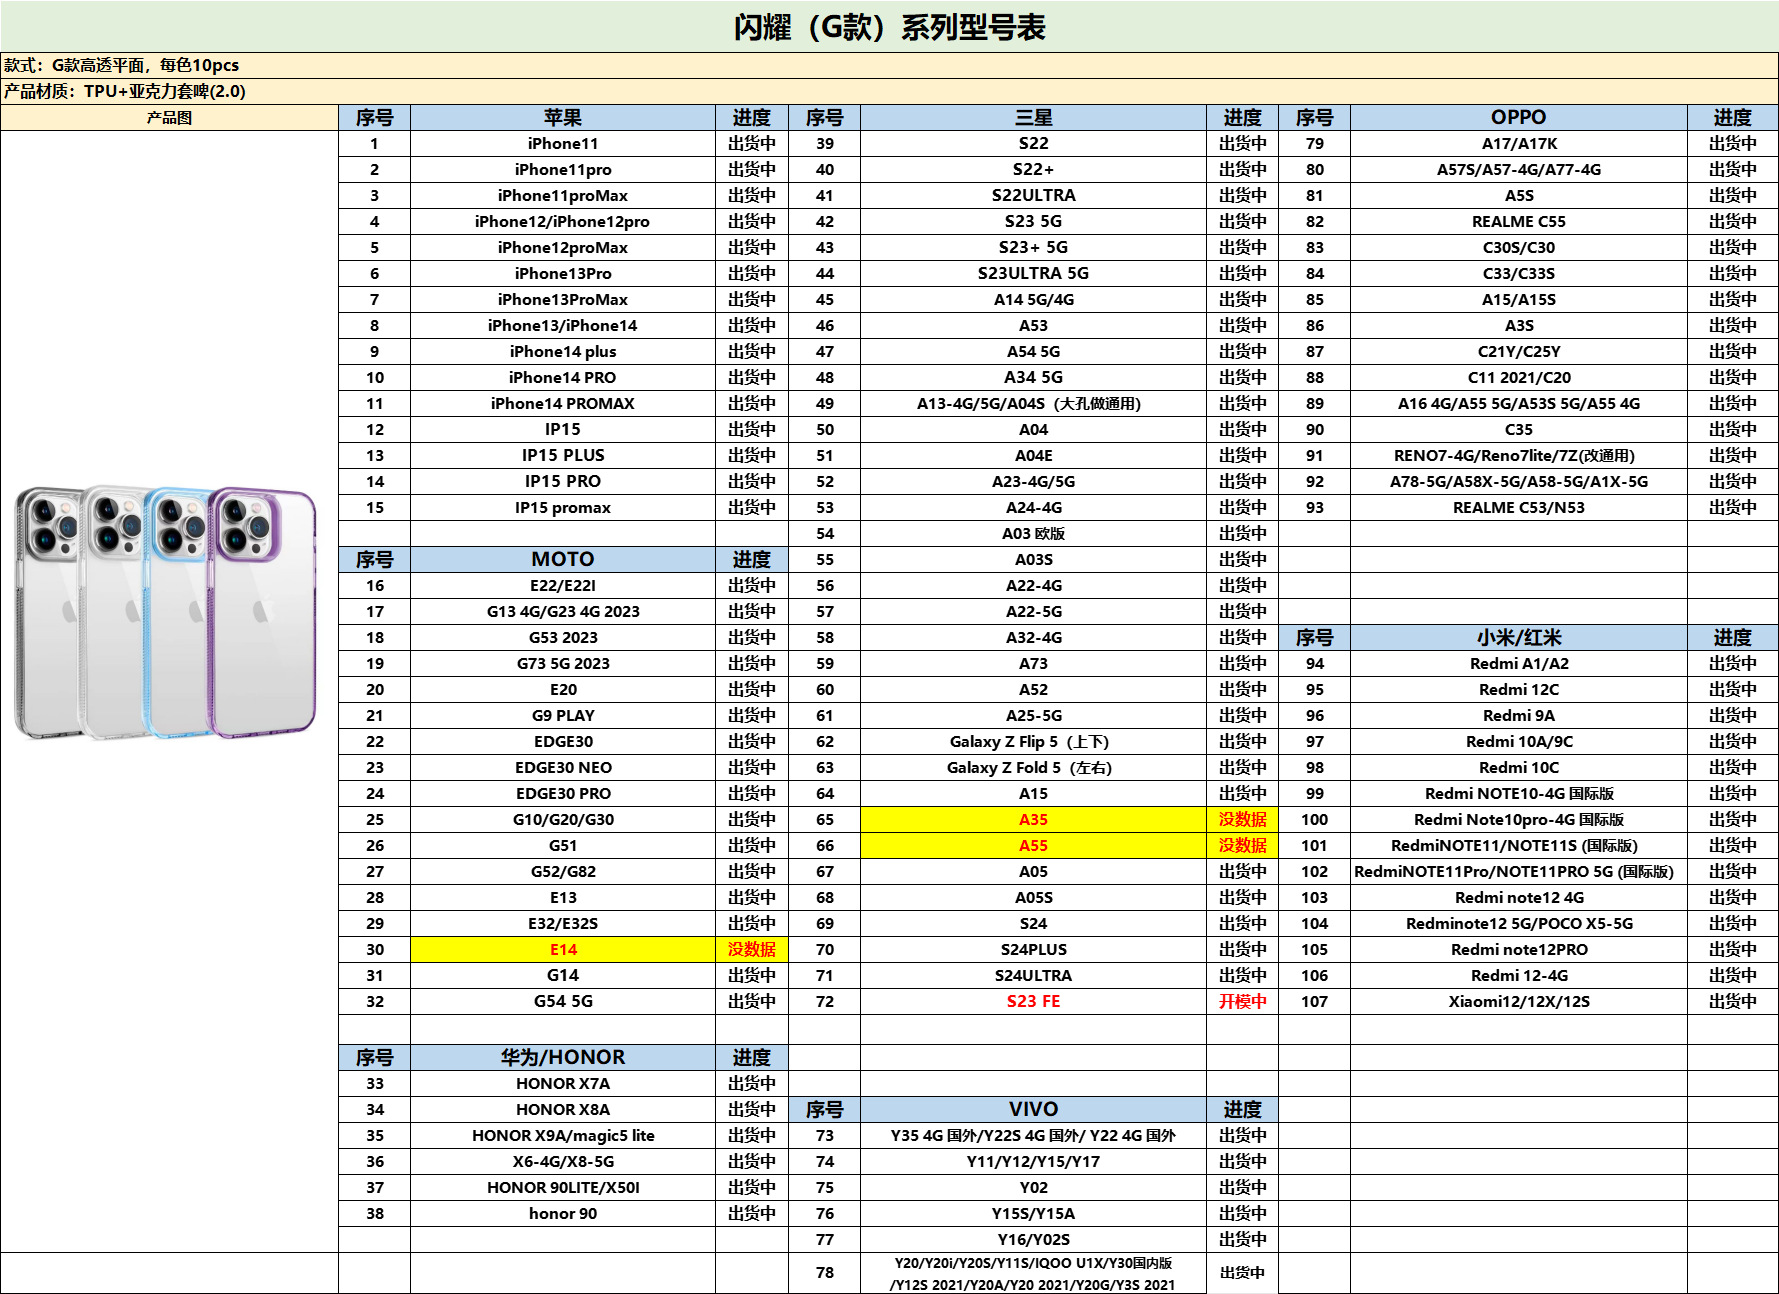Viewport: 1779px width, 1294px height.
Task: Click the Redminote12 5G/POCO X5-5G cell
Action: 1519,924
